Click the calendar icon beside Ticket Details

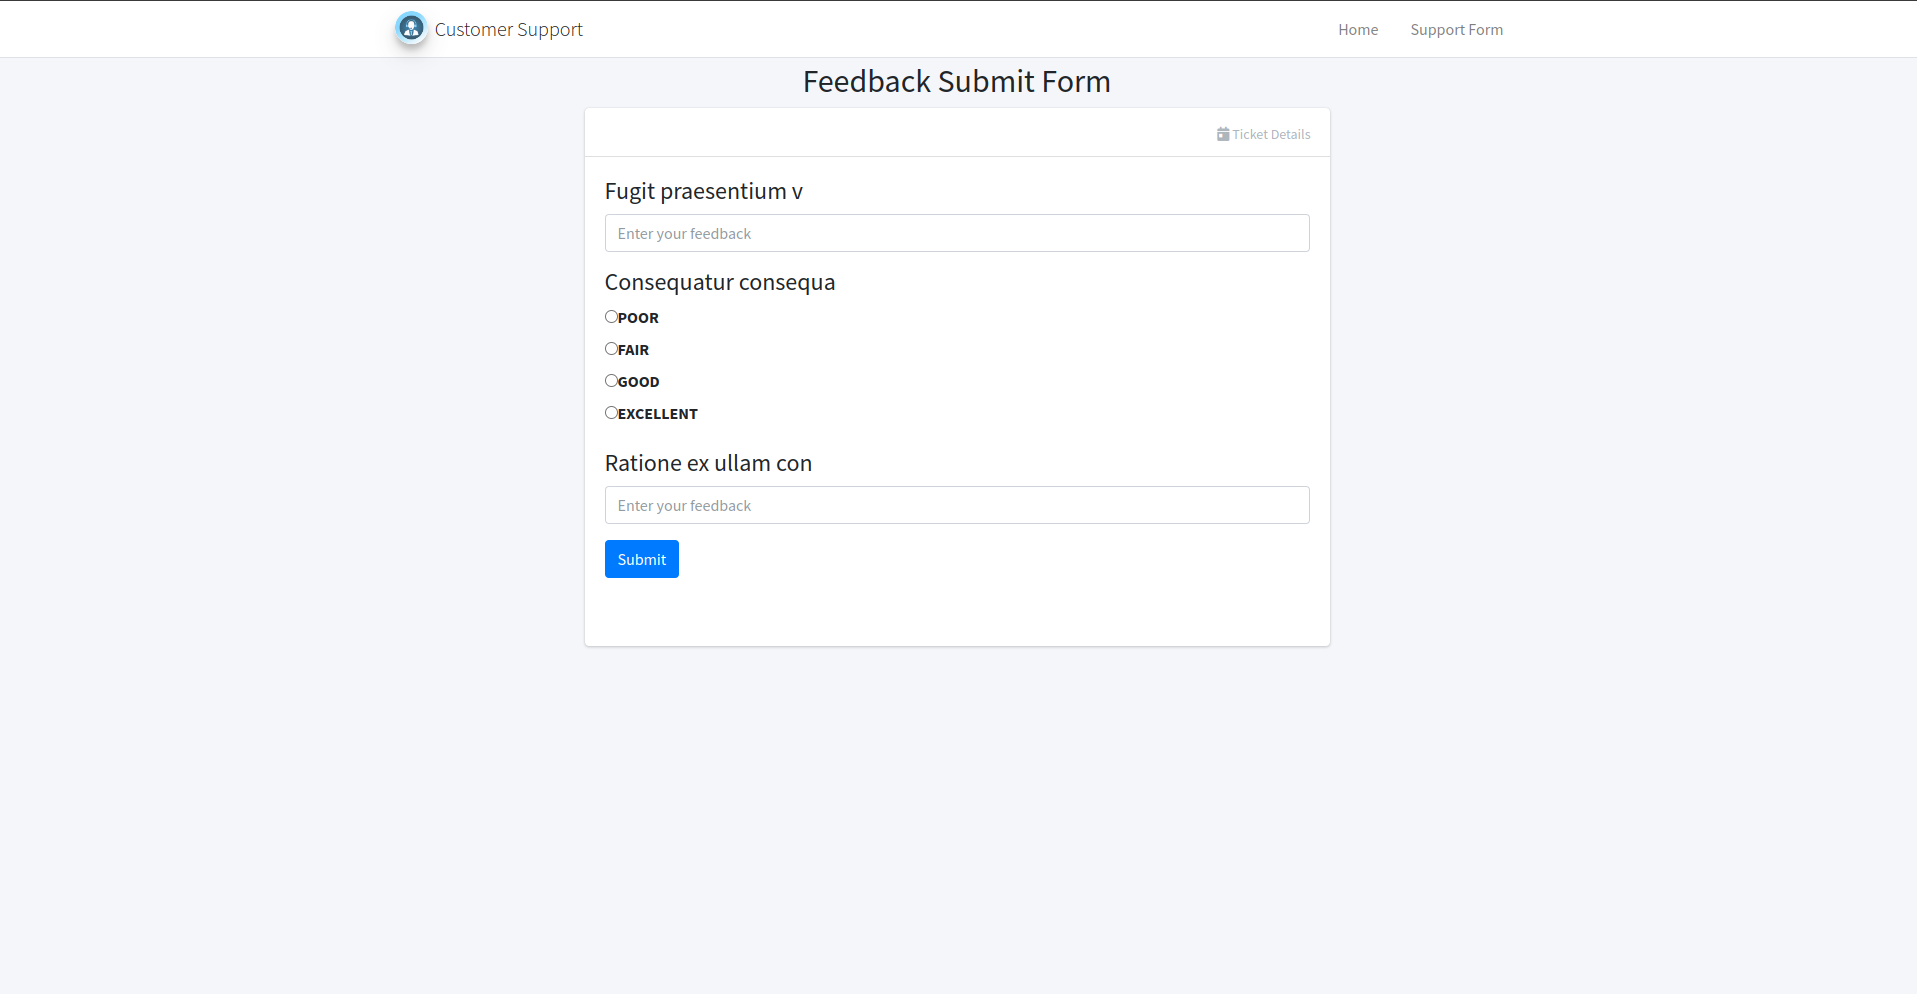[1222, 134]
